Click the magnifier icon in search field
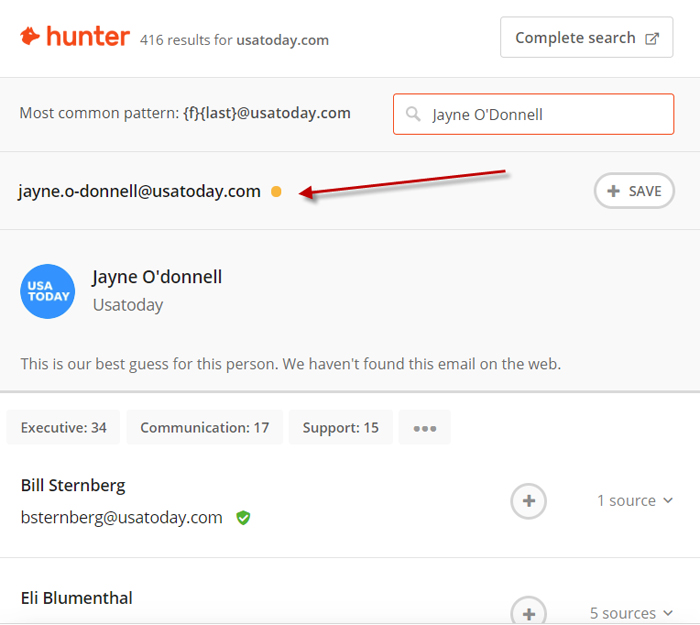 [413, 114]
